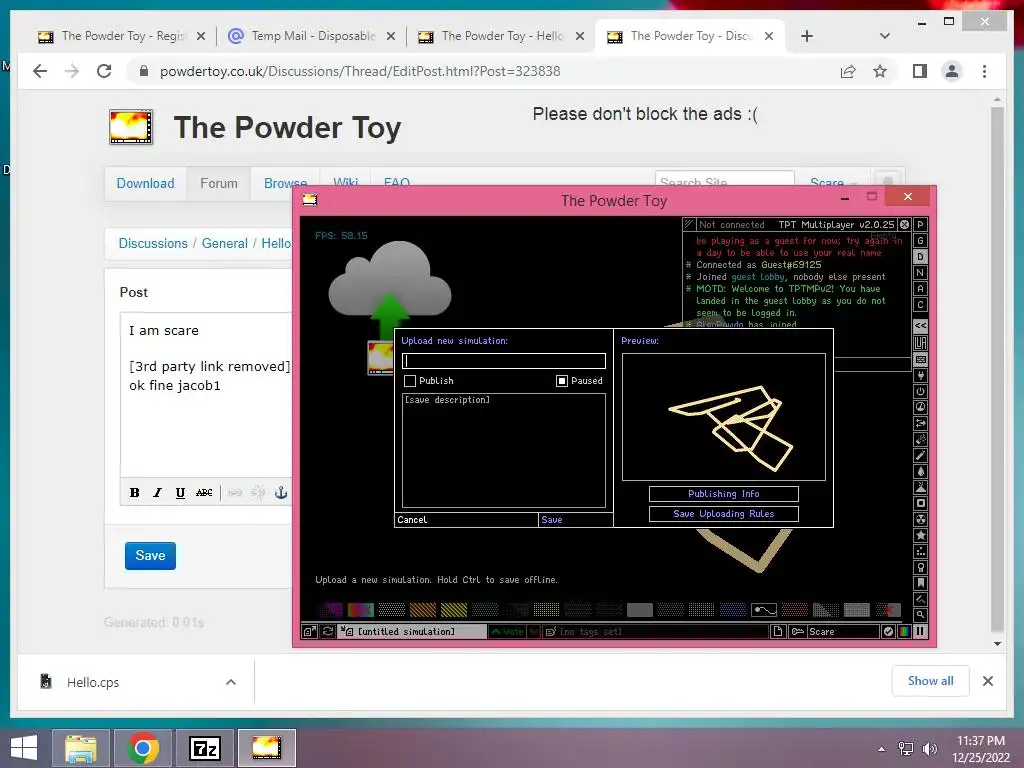Viewport: 1024px width, 768px height.
Task: Open renderer options (rainbow icon)
Action: pos(904,632)
